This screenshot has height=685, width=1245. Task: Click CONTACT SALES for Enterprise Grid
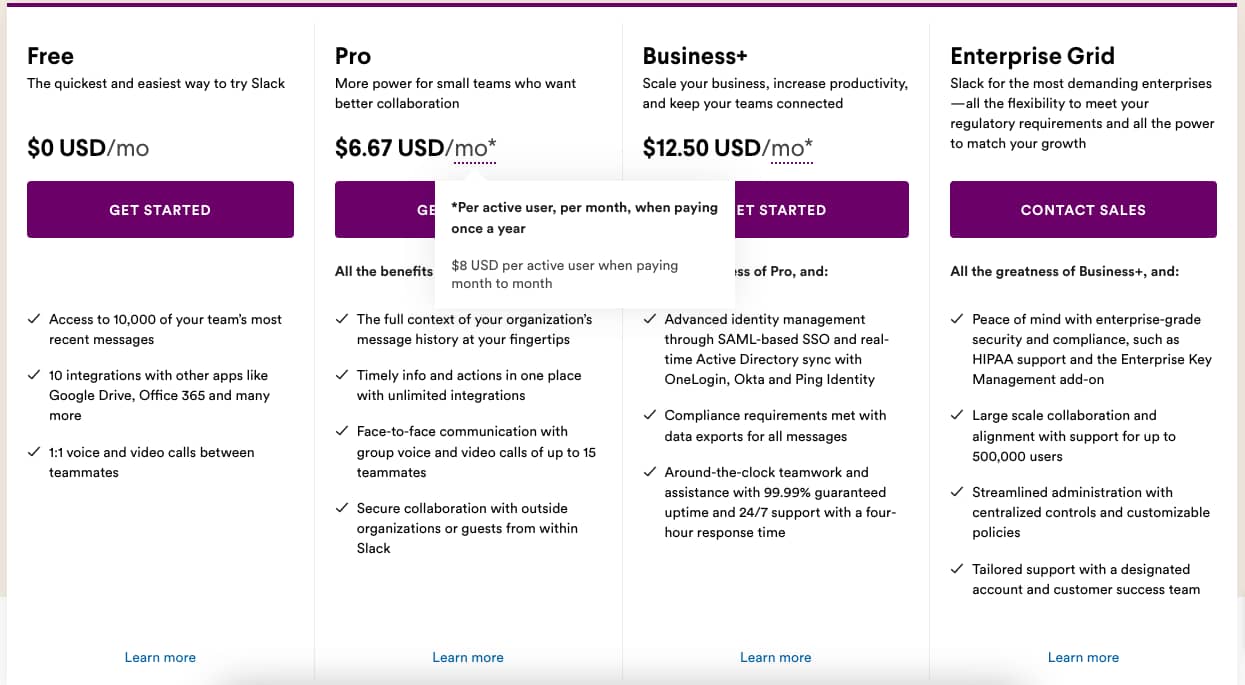(x=1083, y=209)
